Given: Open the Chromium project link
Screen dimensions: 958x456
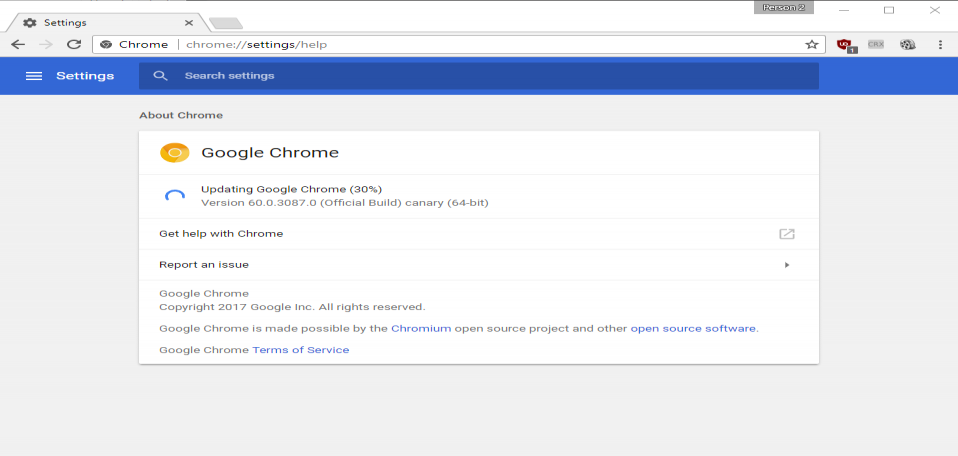Looking at the screenshot, I should tap(421, 328).
